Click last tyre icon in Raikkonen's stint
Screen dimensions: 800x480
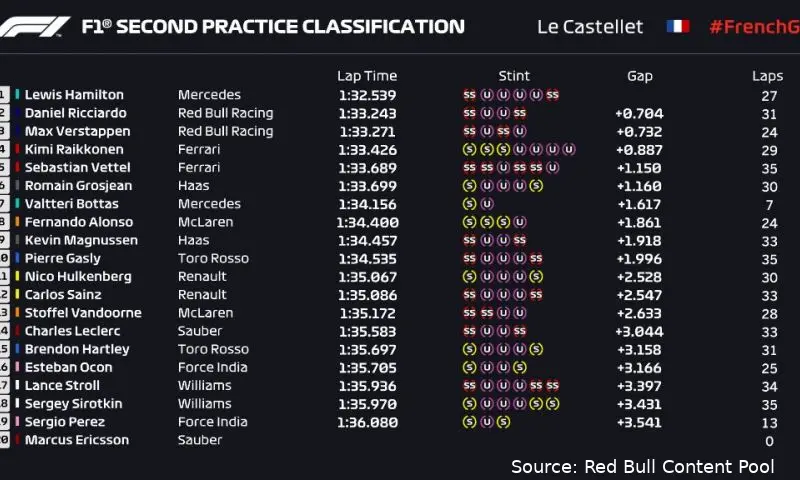point(569,149)
